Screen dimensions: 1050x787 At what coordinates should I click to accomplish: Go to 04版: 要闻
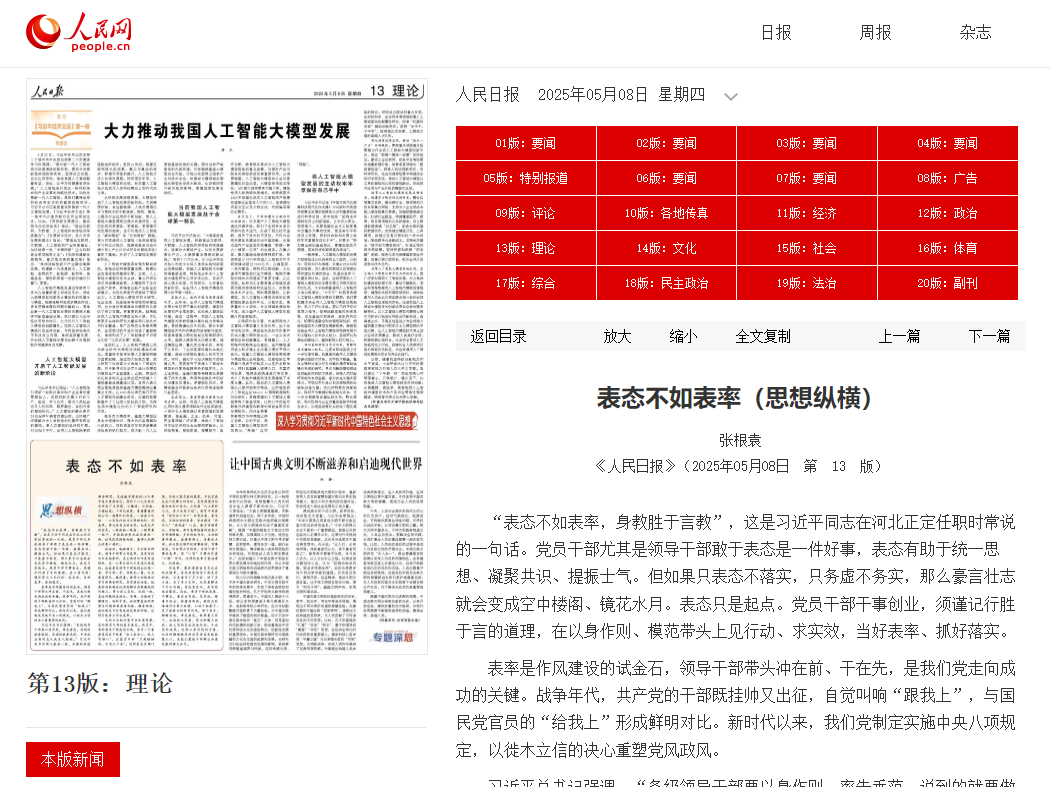[948, 143]
